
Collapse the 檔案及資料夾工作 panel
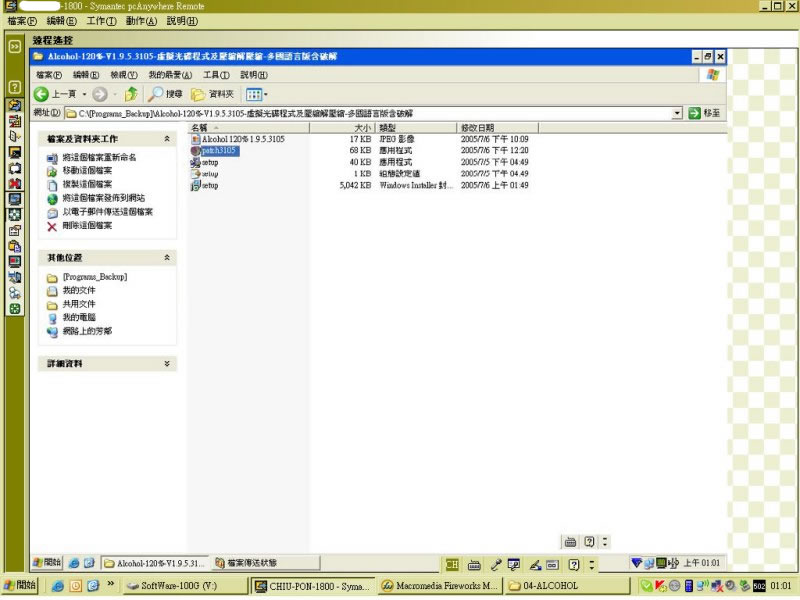[167, 139]
